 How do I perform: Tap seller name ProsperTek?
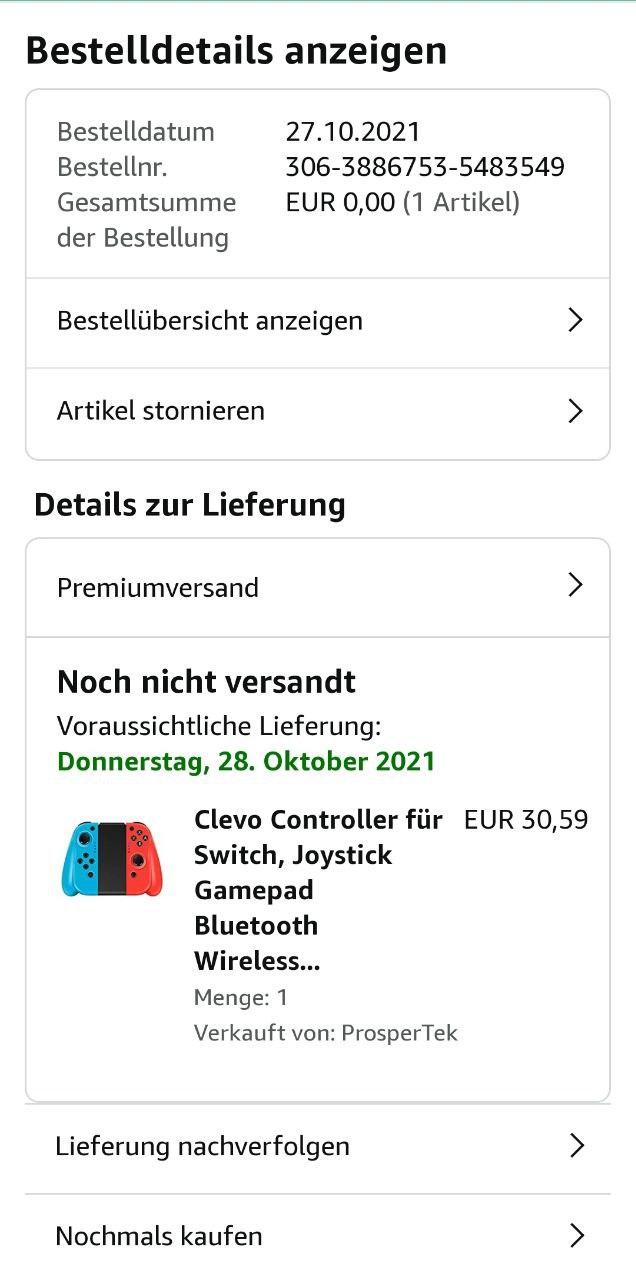click(x=399, y=1033)
